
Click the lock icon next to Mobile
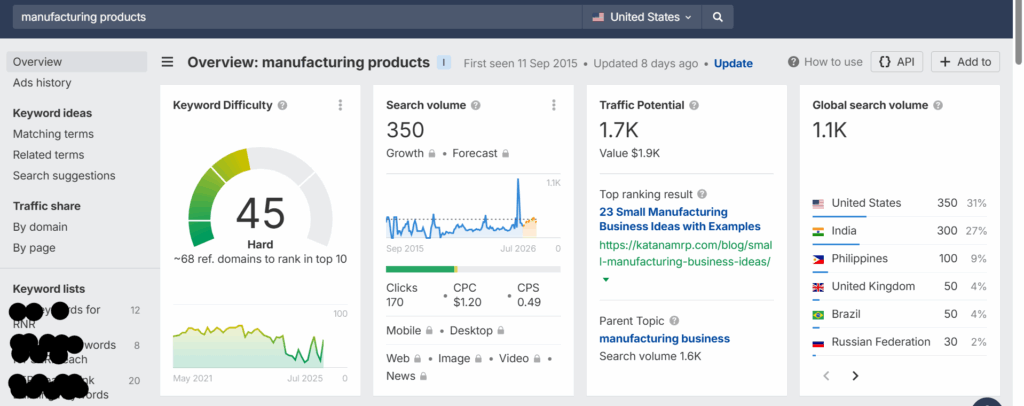pyautogui.click(x=429, y=331)
